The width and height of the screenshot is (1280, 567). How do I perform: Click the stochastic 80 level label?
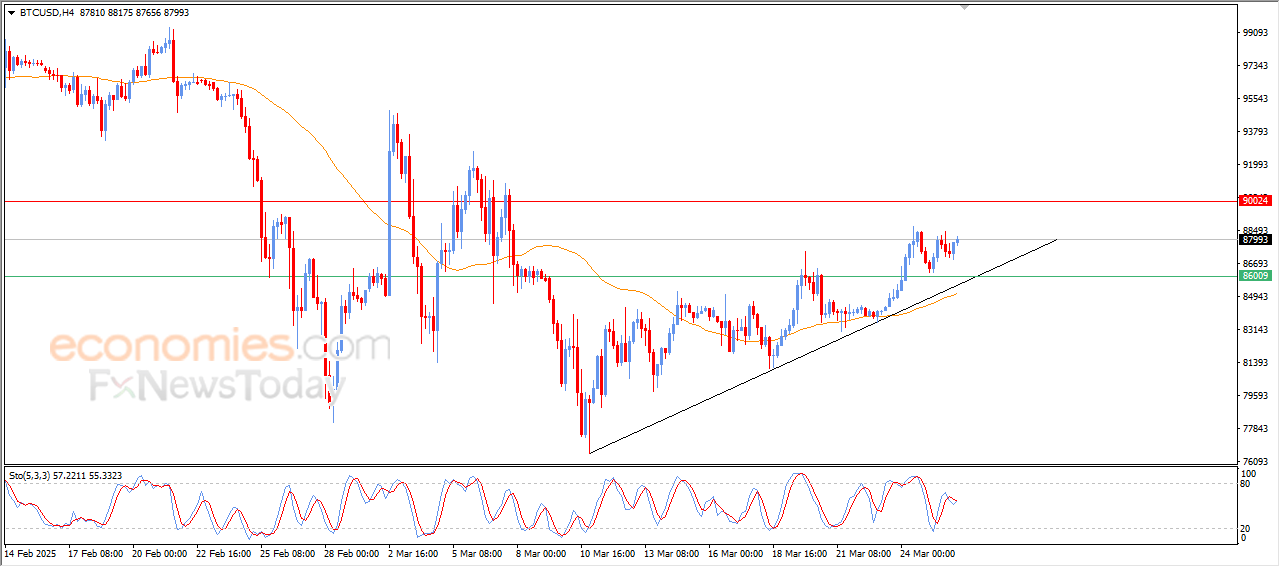[1246, 484]
